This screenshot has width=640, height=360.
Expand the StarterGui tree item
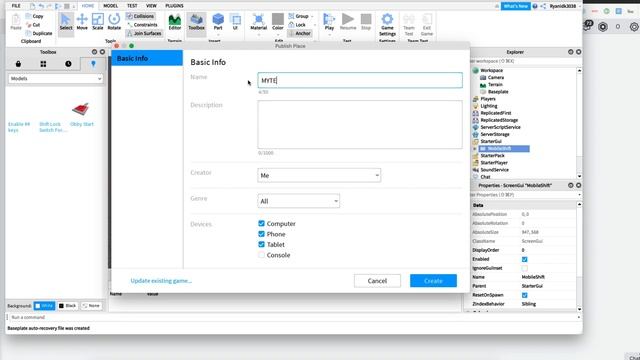click(475, 149)
